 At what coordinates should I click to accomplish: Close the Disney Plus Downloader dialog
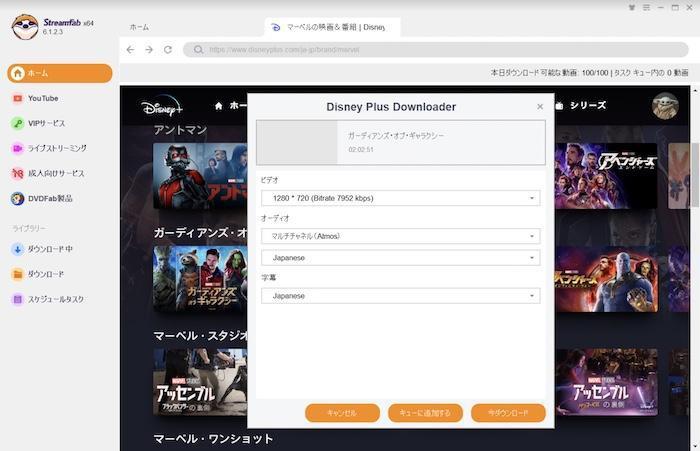click(540, 106)
